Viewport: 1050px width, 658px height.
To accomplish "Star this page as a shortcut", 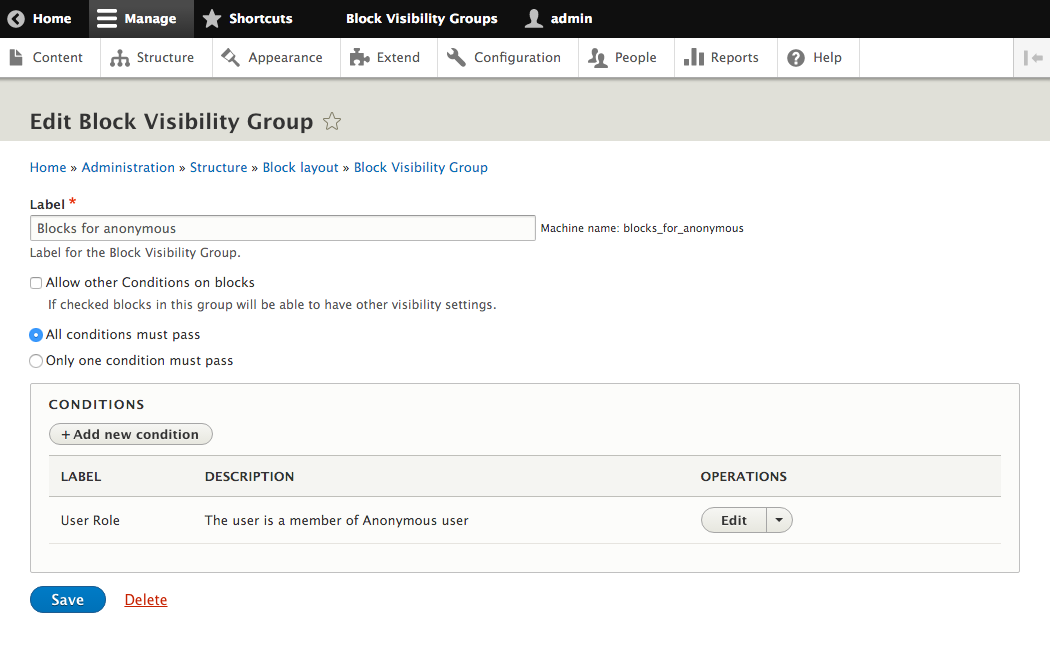I will point(331,121).
